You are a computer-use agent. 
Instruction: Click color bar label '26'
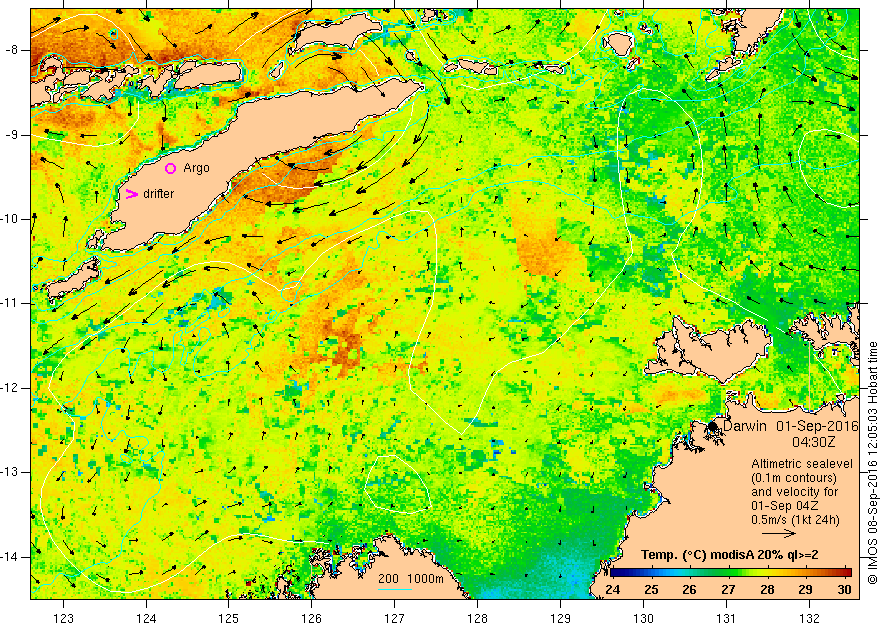pos(690,590)
